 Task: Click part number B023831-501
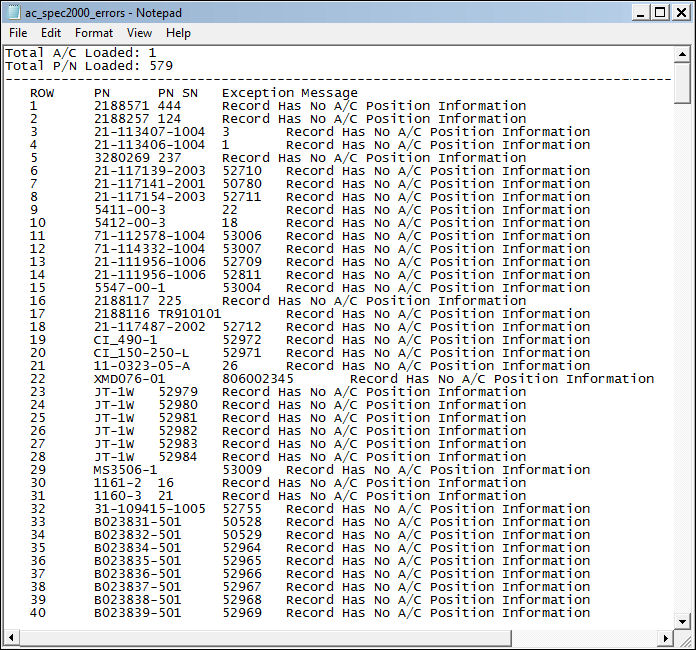138,521
